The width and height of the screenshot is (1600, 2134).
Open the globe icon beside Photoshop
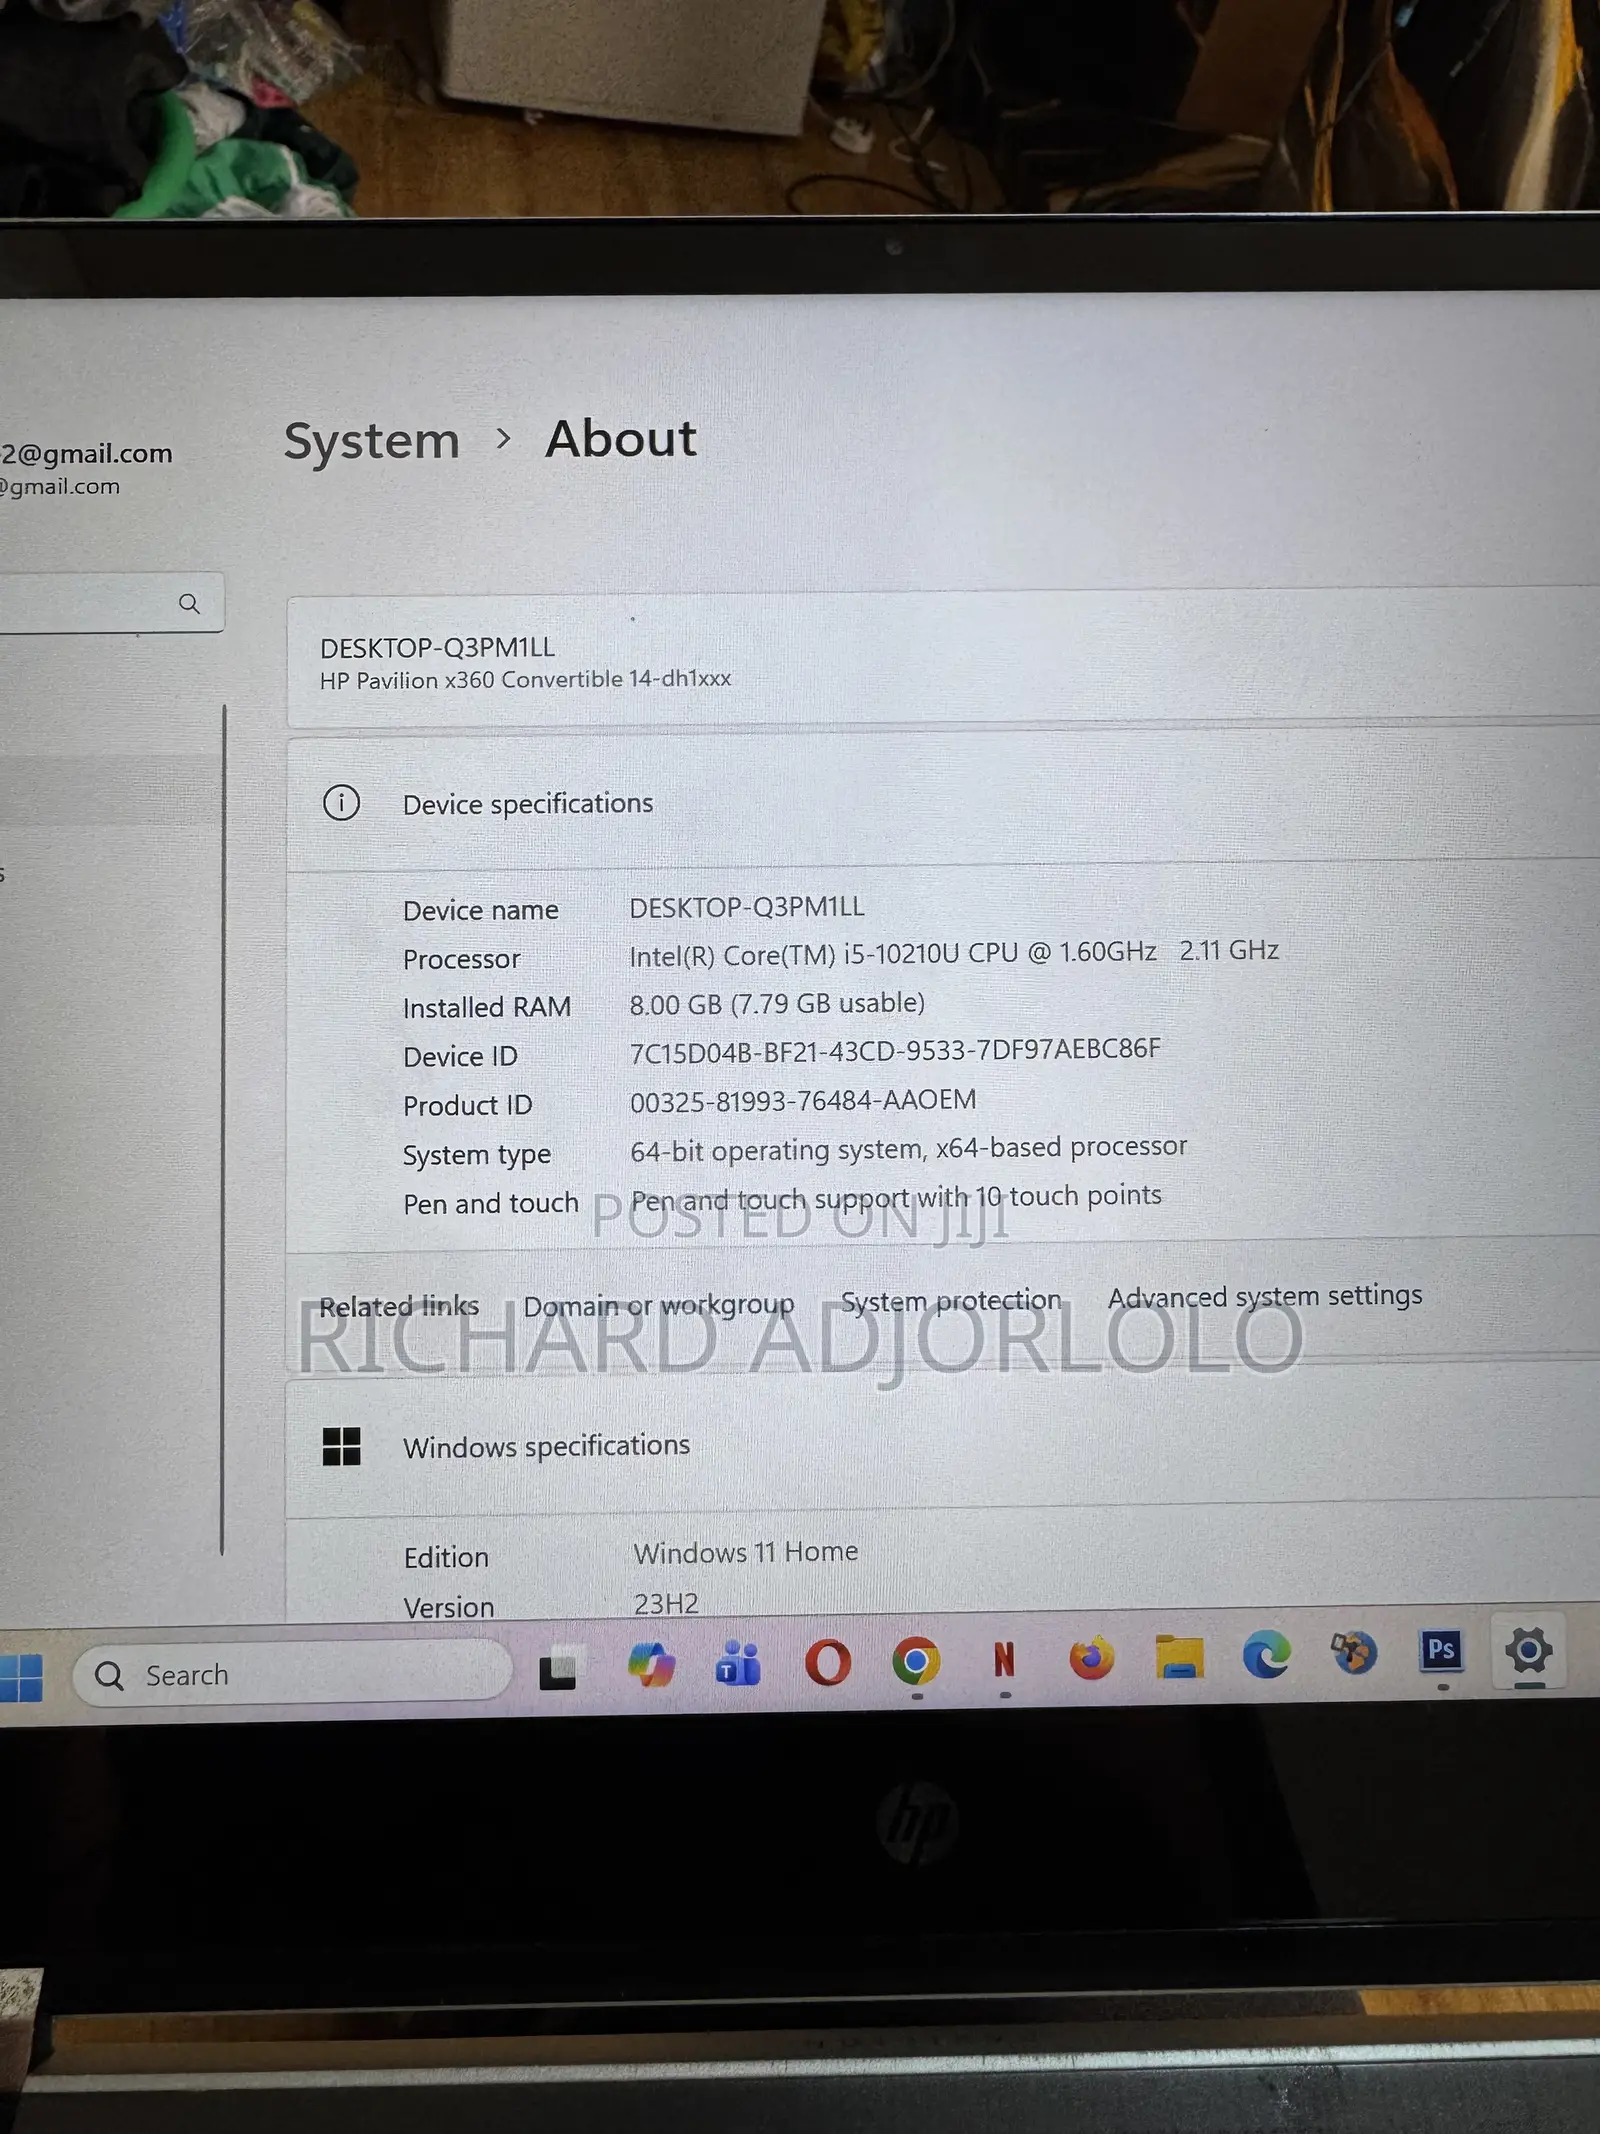click(1353, 1652)
